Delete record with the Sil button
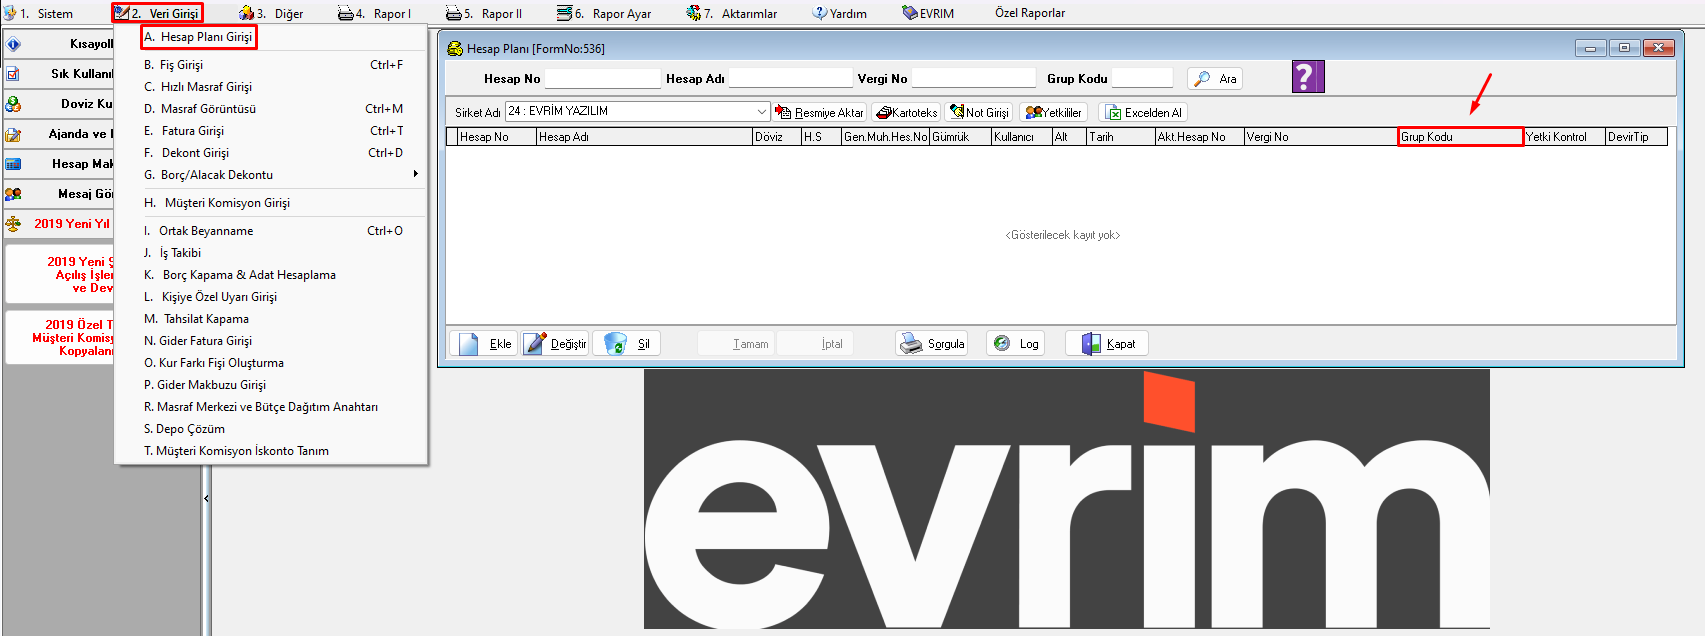 point(627,344)
